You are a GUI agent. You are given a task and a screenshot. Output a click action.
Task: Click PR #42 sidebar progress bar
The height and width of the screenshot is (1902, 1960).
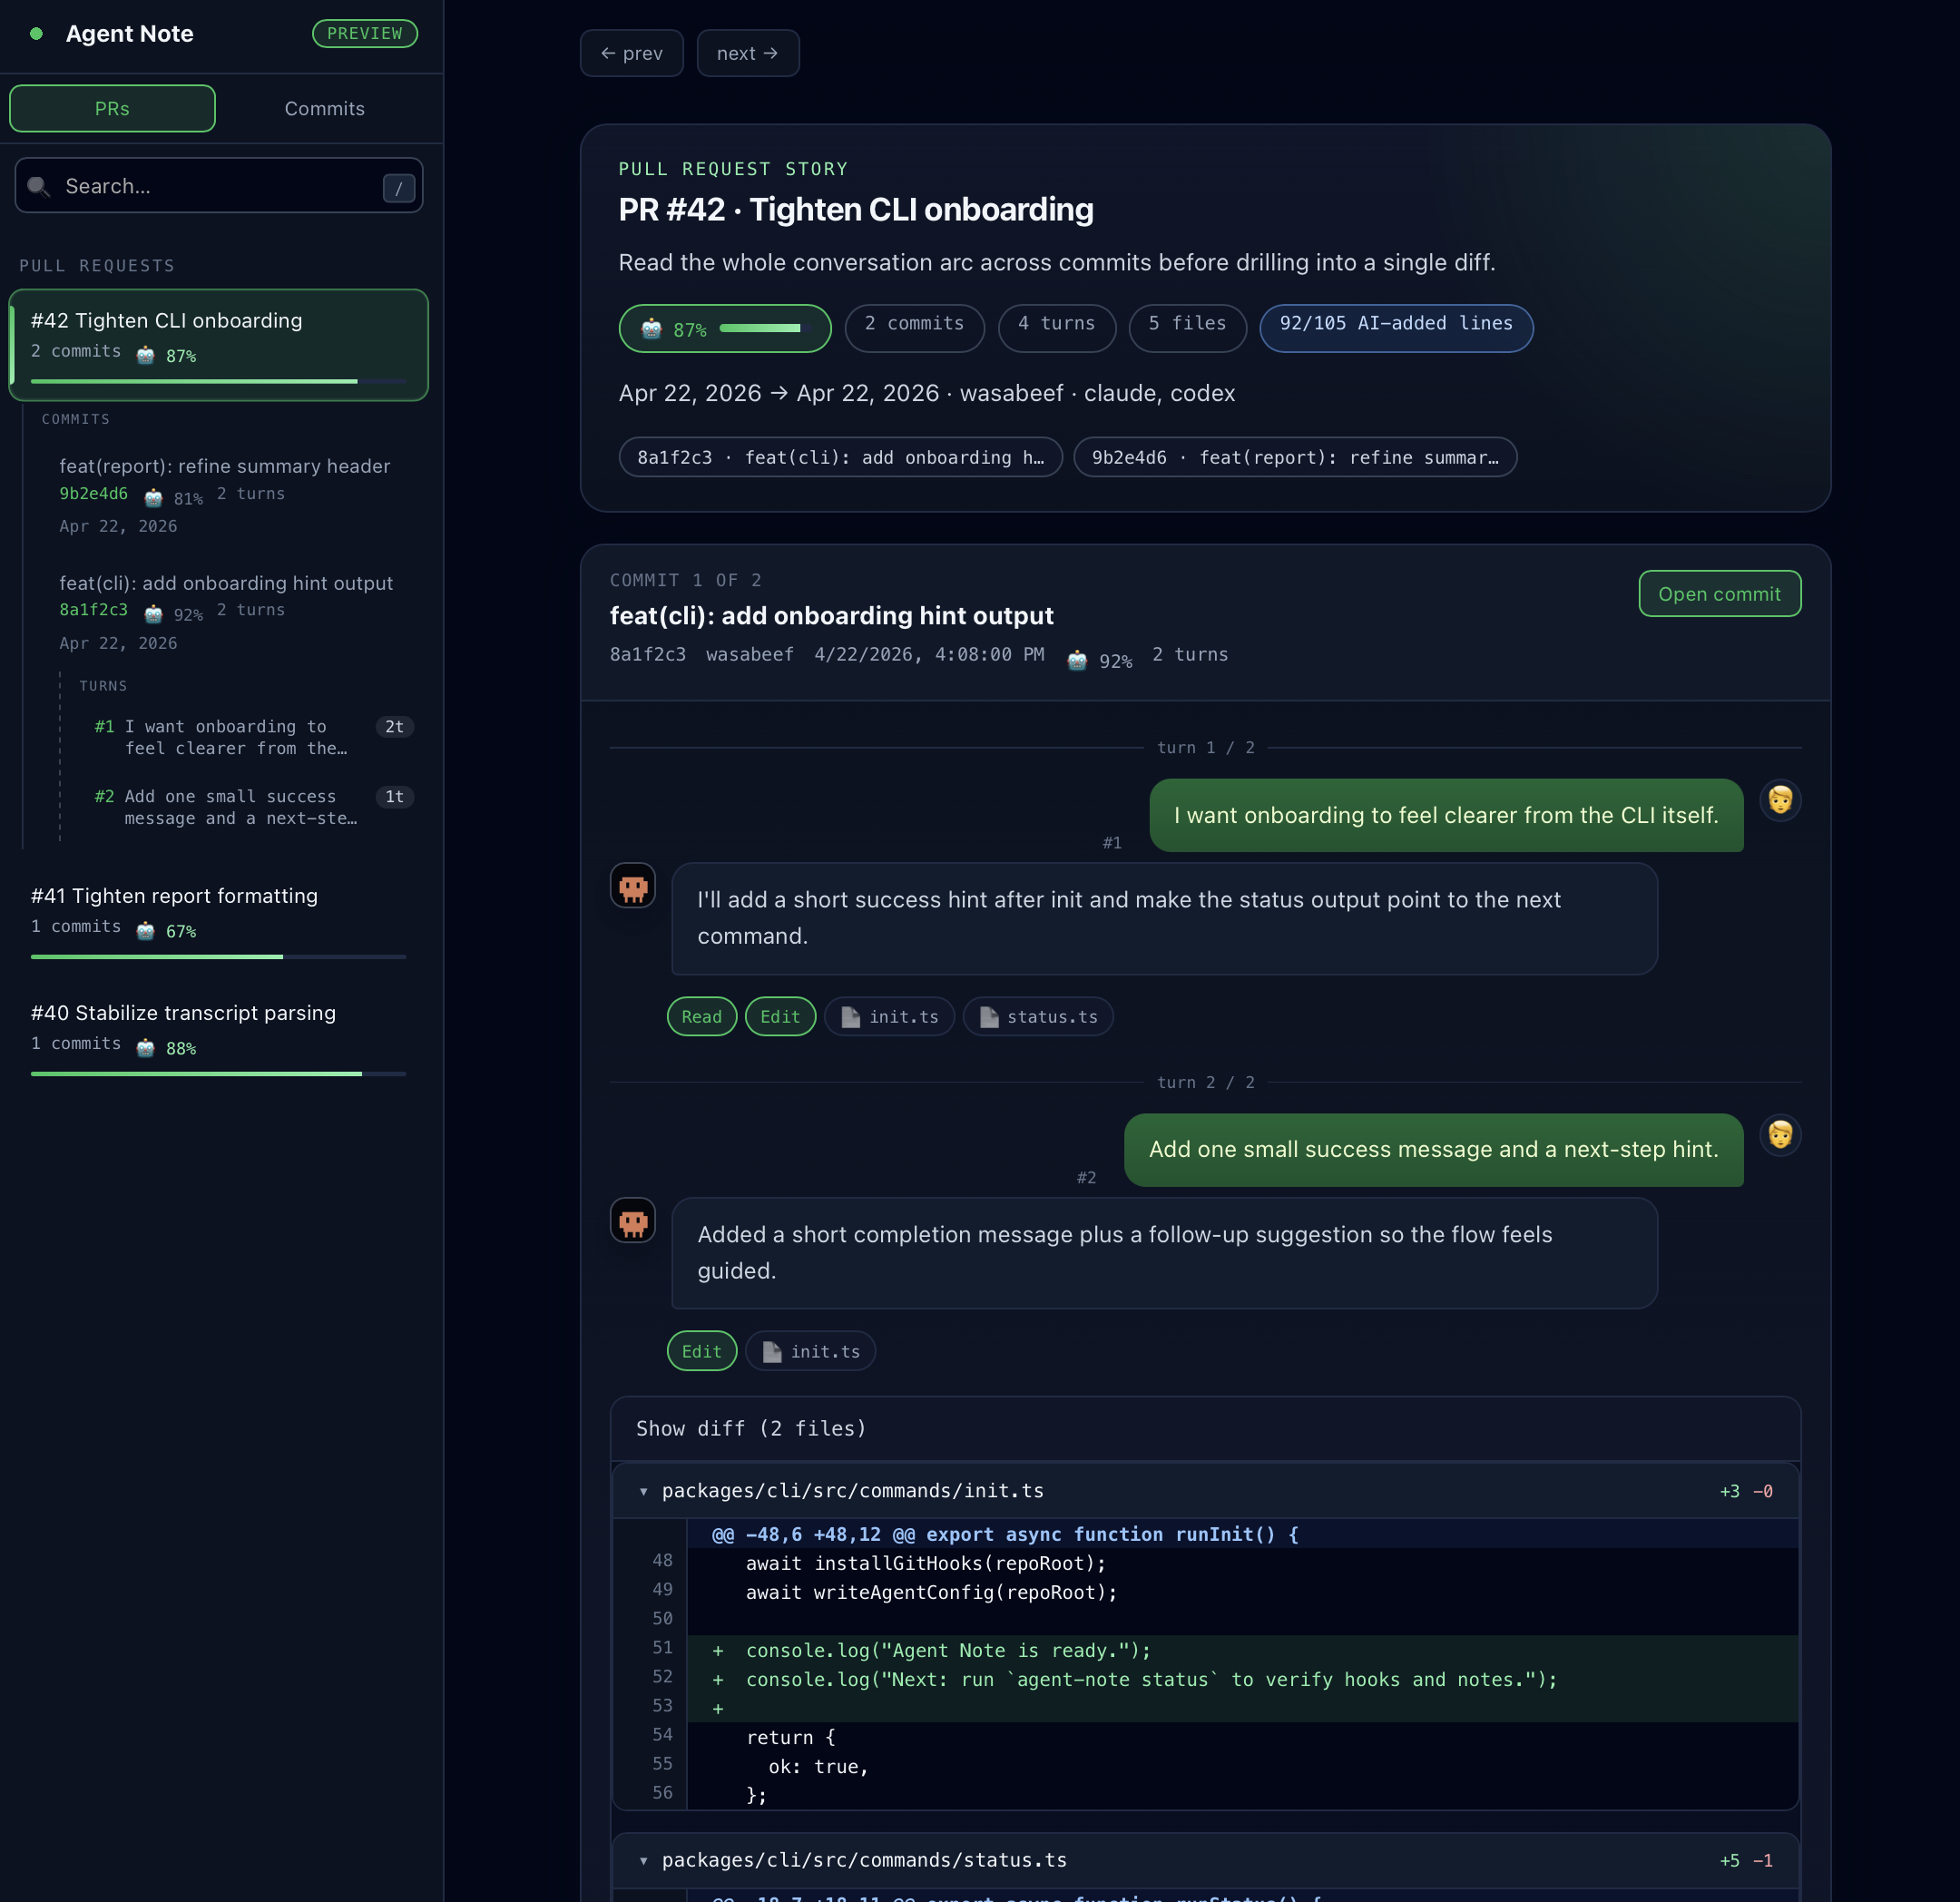click(218, 381)
